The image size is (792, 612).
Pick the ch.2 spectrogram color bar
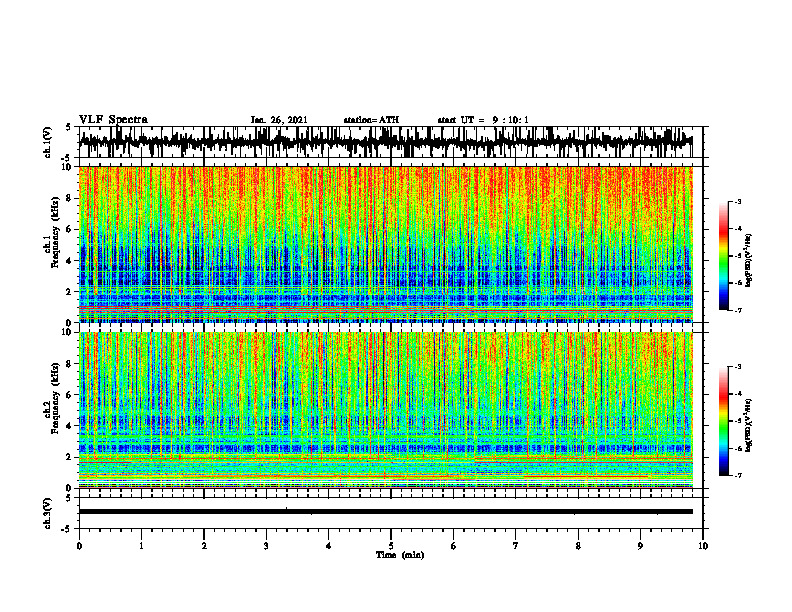(x=724, y=421)
